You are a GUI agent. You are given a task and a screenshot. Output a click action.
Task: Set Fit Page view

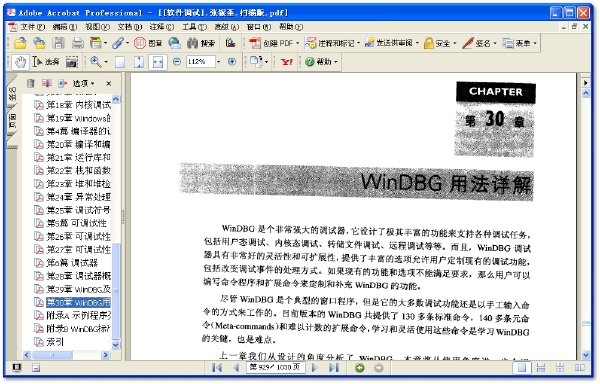coord(139,62)
